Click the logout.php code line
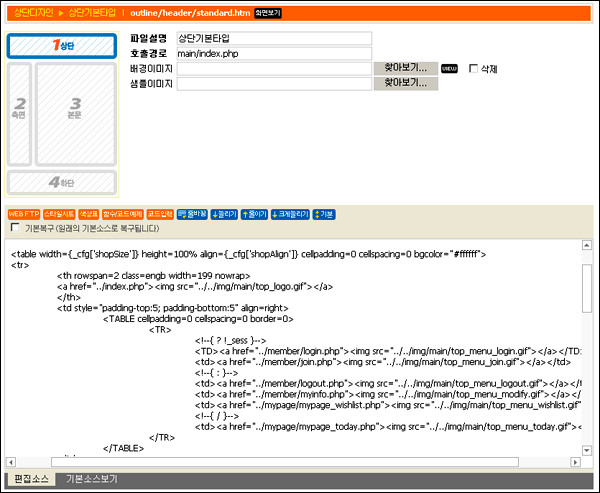 (388, 383)
